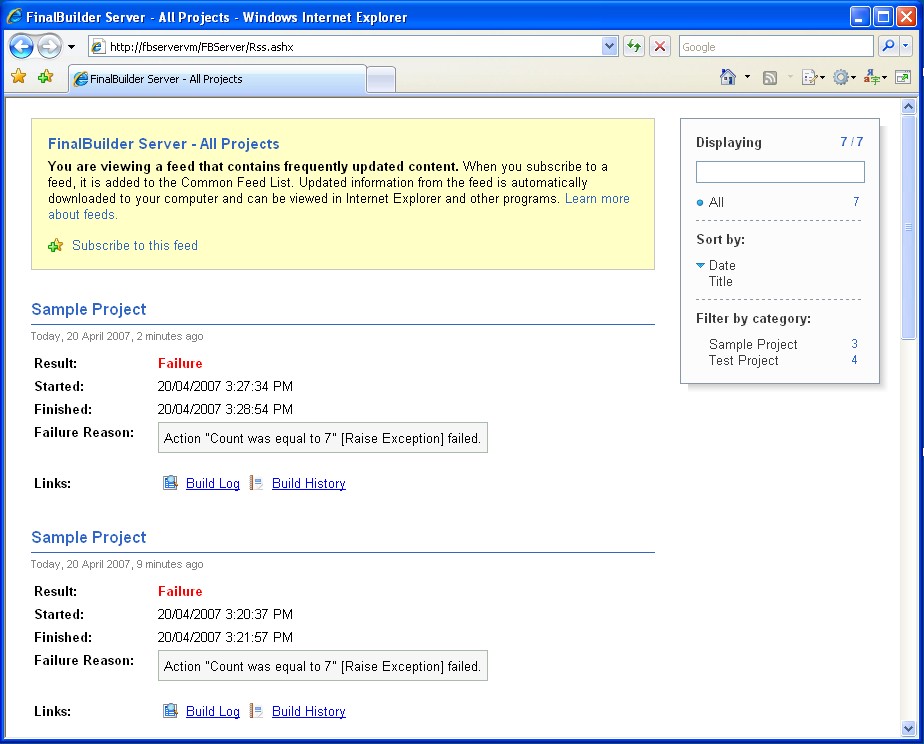The image size is (924, 744).
Task: Click the first Failure Reason message box
Action: 323,438
